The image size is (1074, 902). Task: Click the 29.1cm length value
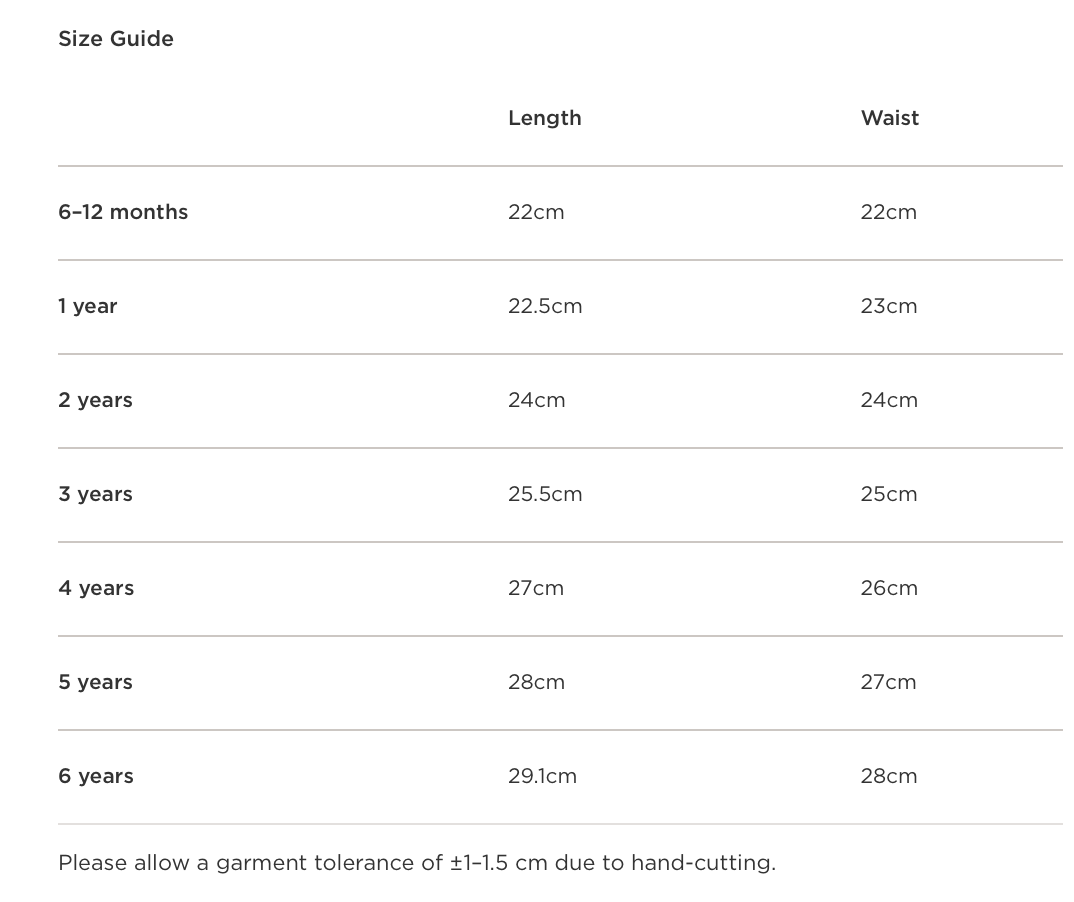coord(542,776)
